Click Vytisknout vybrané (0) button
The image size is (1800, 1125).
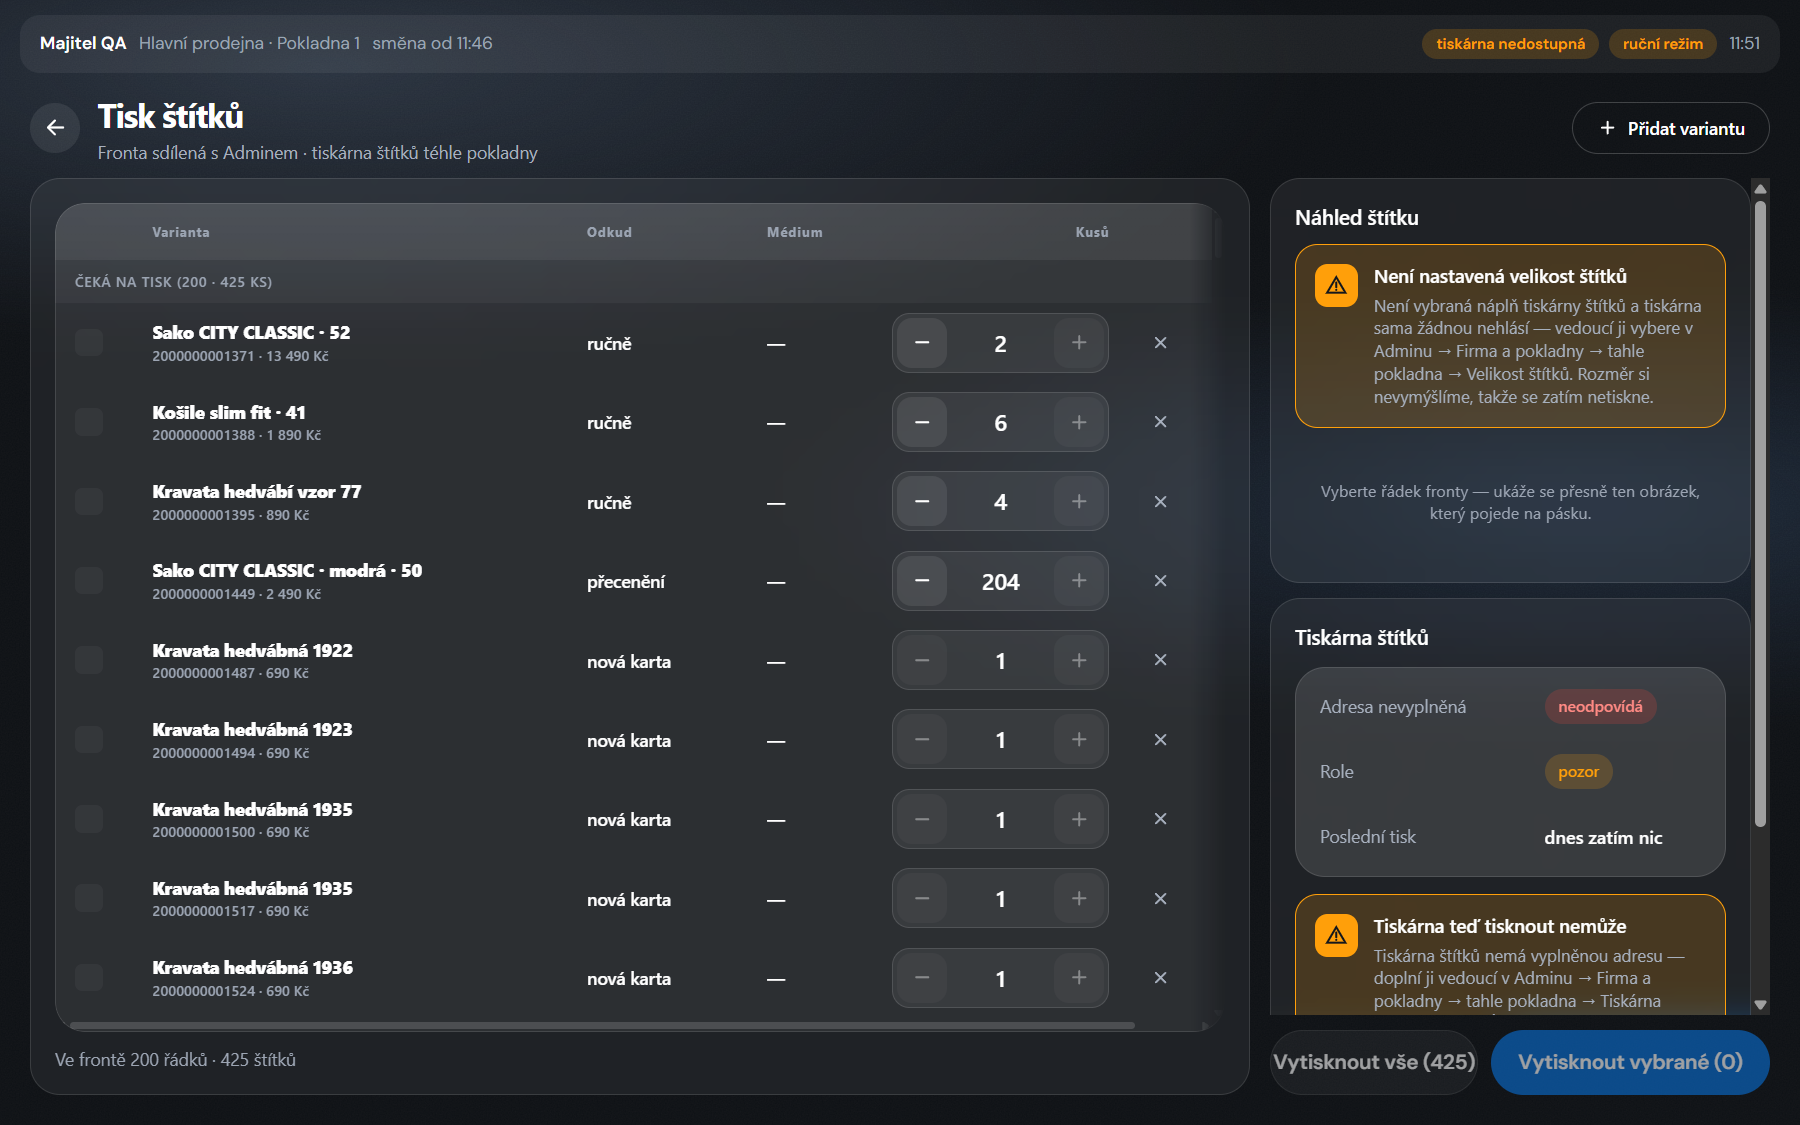(x=1630, y=1062)
